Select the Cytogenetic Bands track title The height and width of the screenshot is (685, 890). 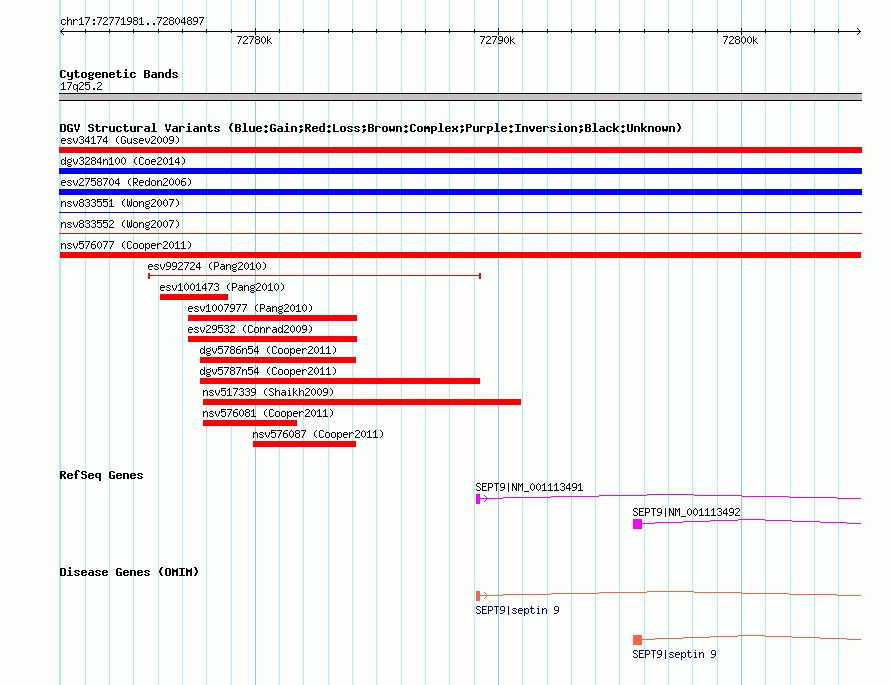tap(119, 74)
